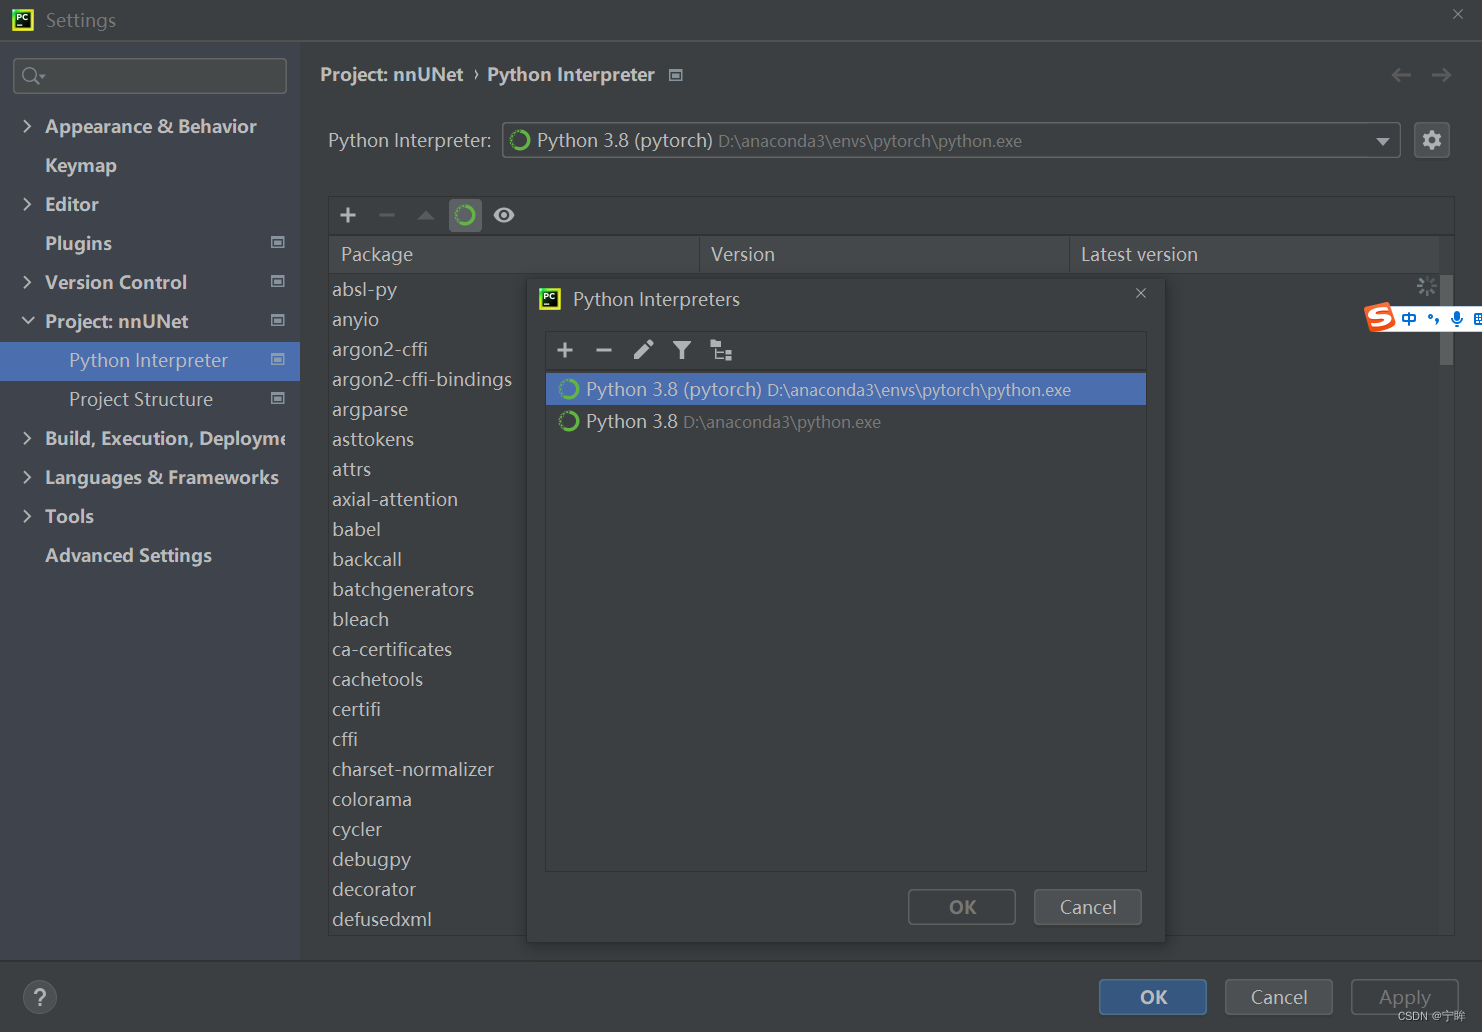
Task: Sort by Package column header
Action: pyautogui.click(x=514, y=254)
